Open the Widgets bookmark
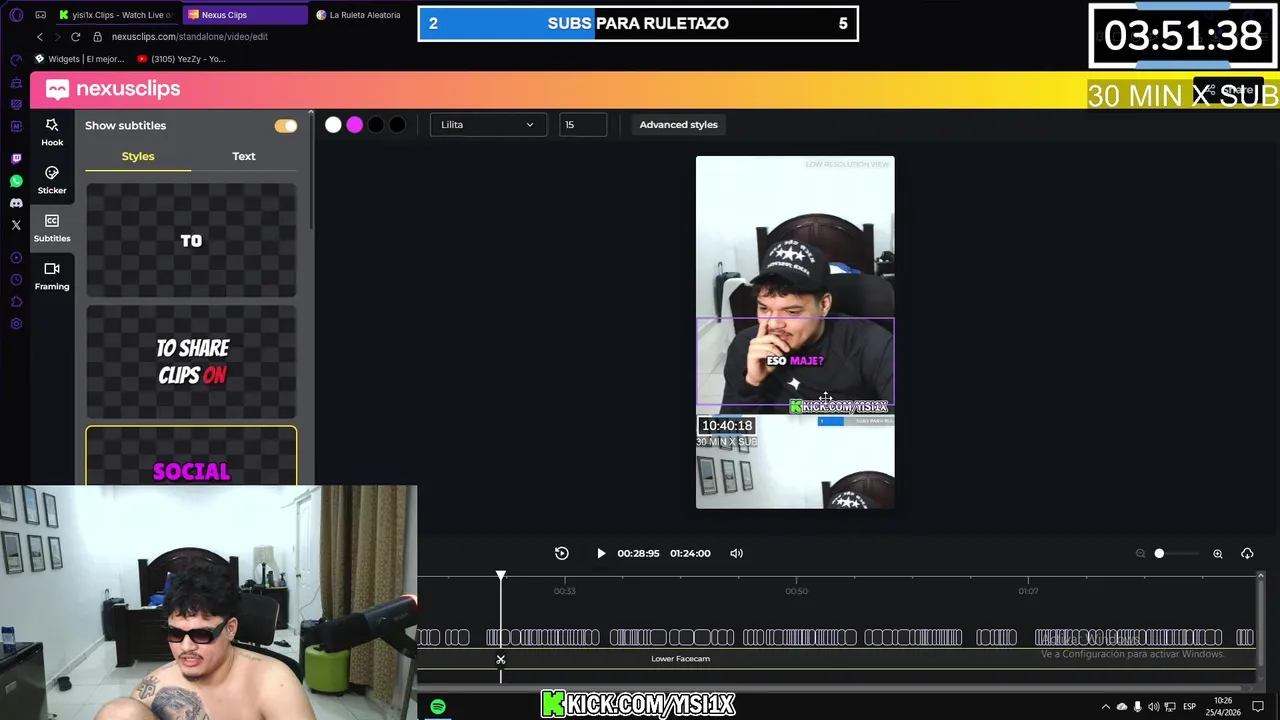1280x720 pixels. click(80, 59)
